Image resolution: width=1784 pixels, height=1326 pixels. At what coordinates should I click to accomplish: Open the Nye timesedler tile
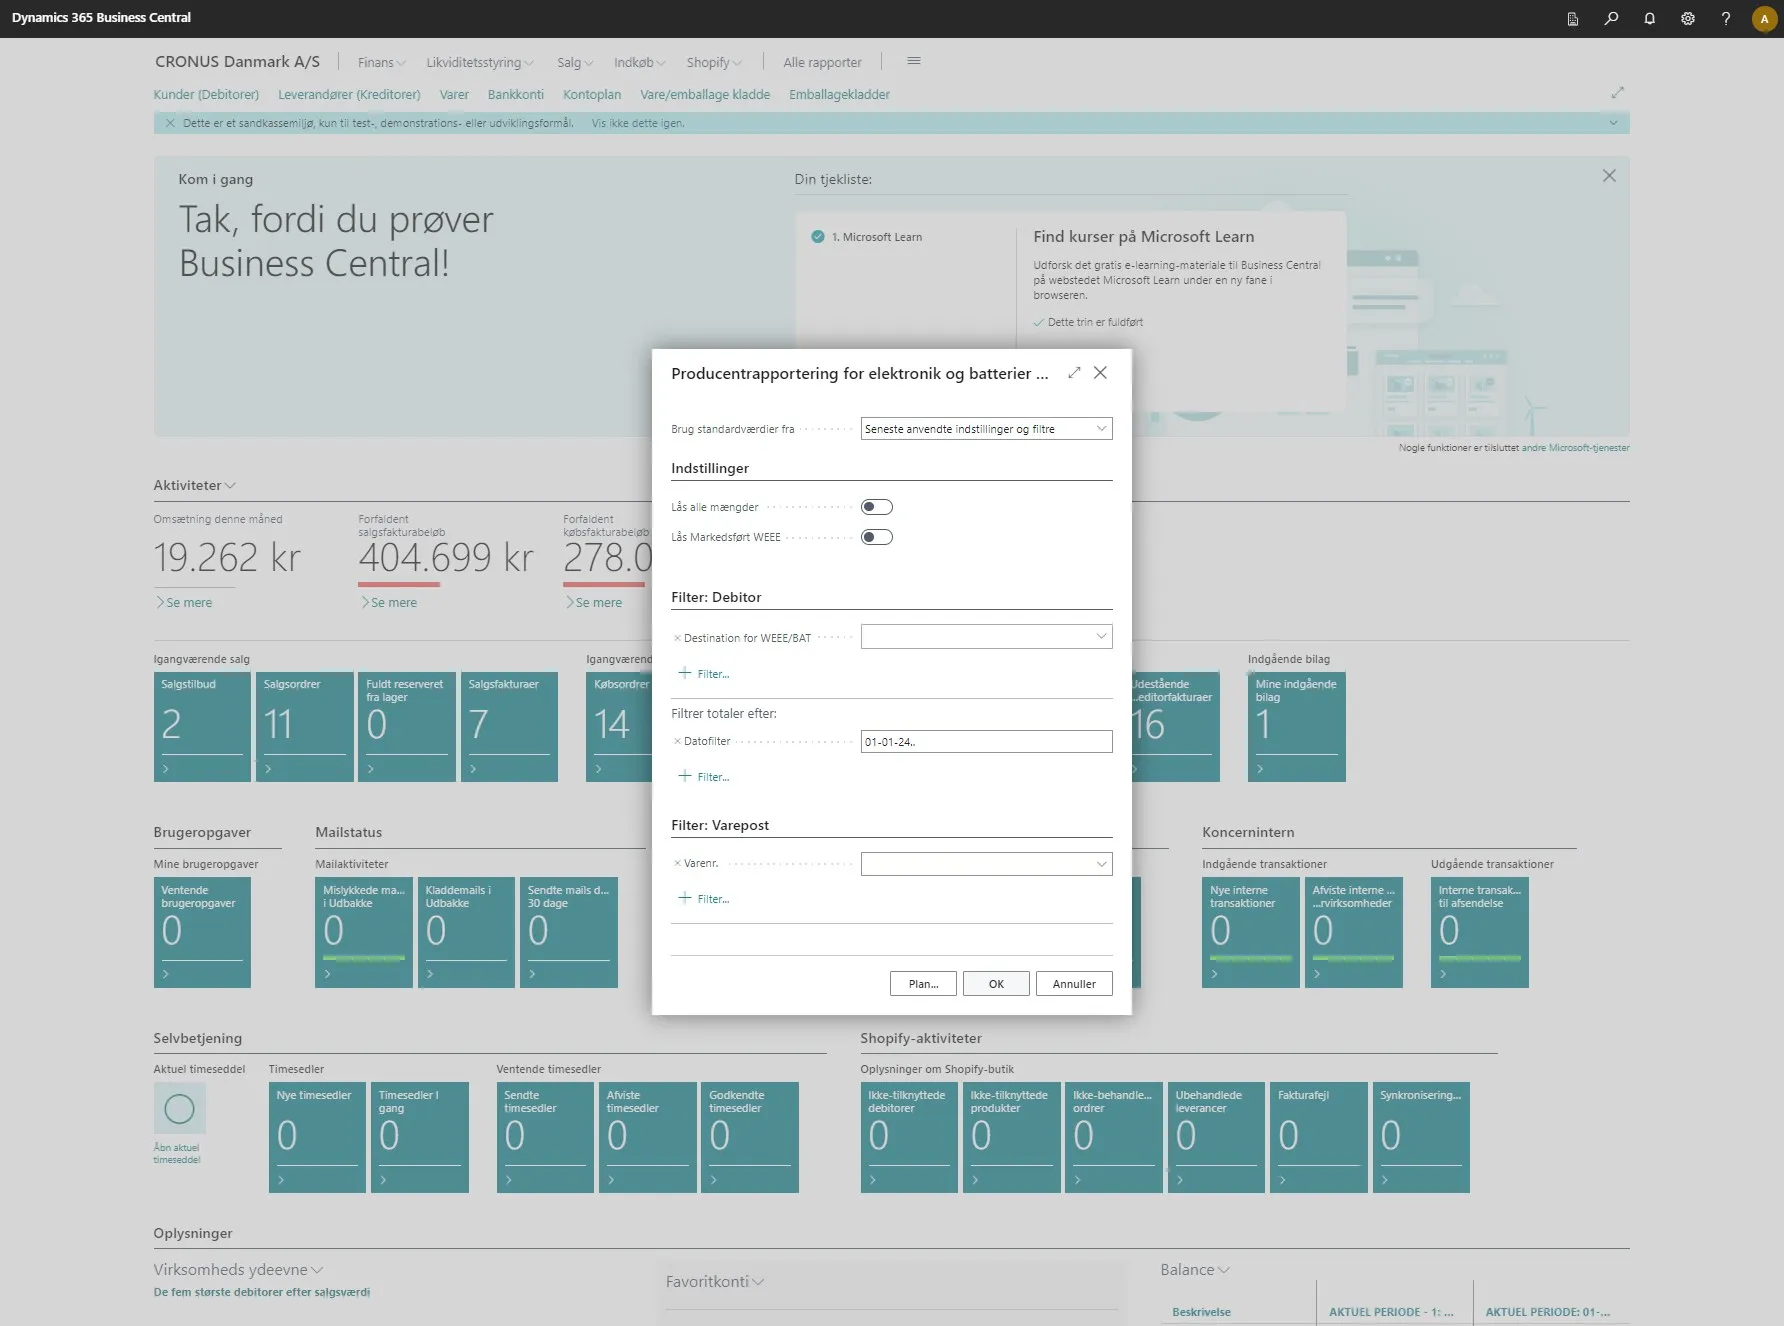click(317, 1137)
